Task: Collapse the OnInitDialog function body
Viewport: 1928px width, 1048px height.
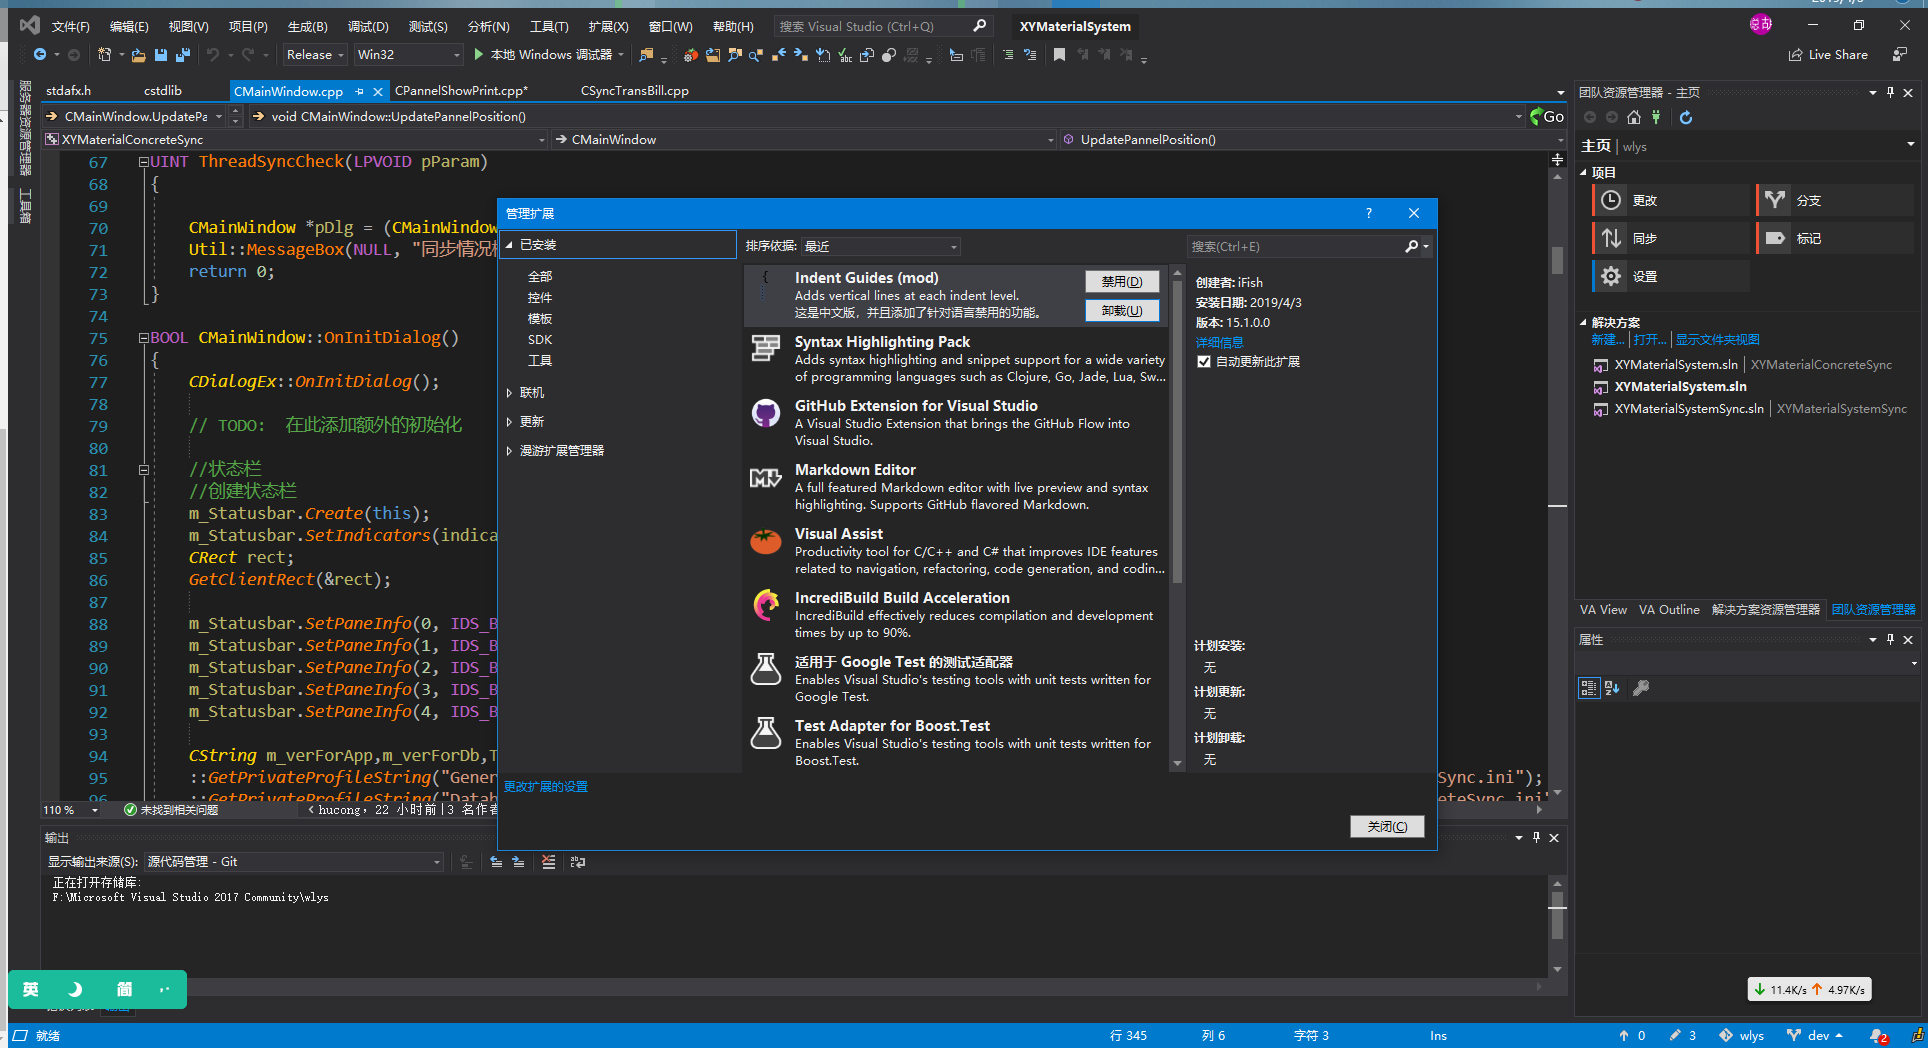Action: coord(143,337)
